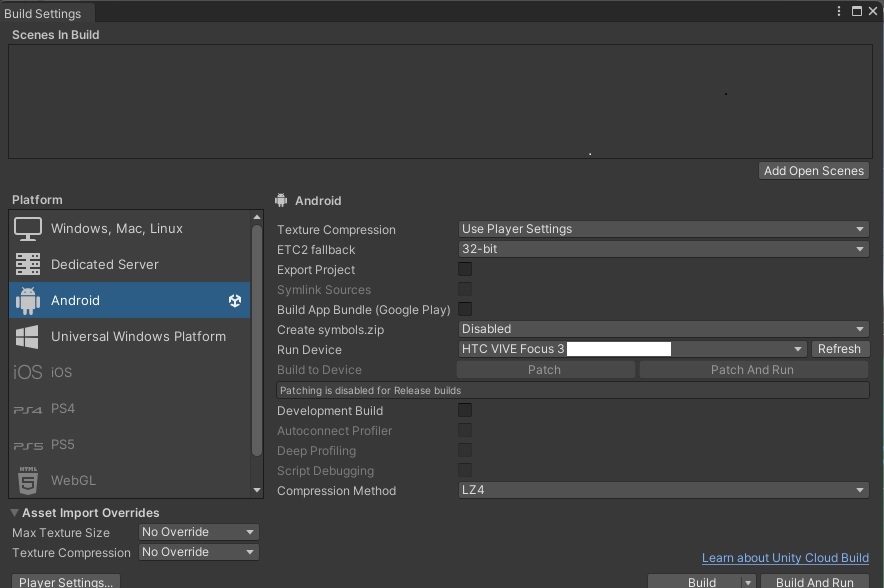Viewport: 884px width, 588px height.
Task: Select the Universal Windows Platform logo icon
Action: point(28,336)
